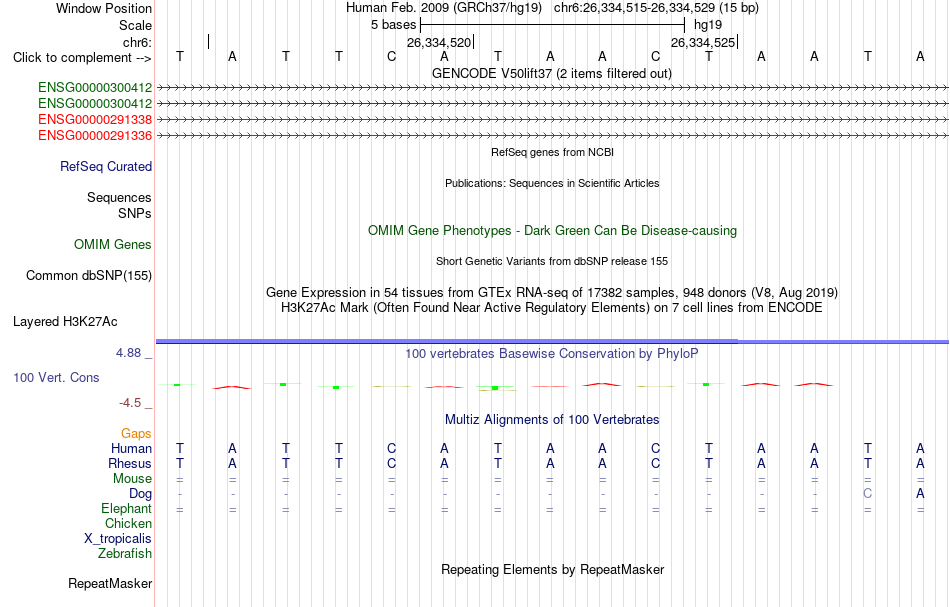Click the chr6: base position label
Viewport: 950px width, 607px height.
137,42
